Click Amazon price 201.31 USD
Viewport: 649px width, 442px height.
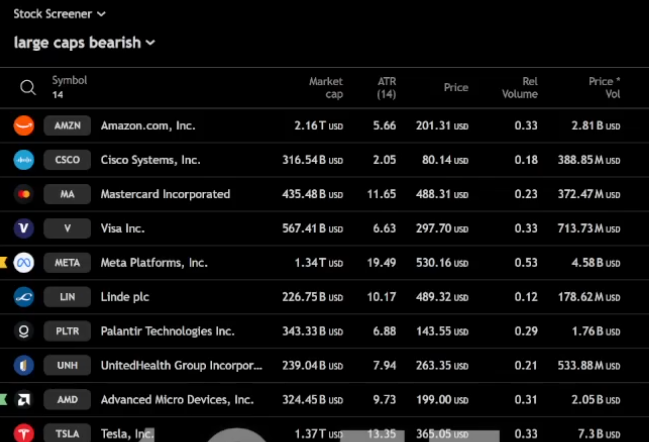coord(442,125)
